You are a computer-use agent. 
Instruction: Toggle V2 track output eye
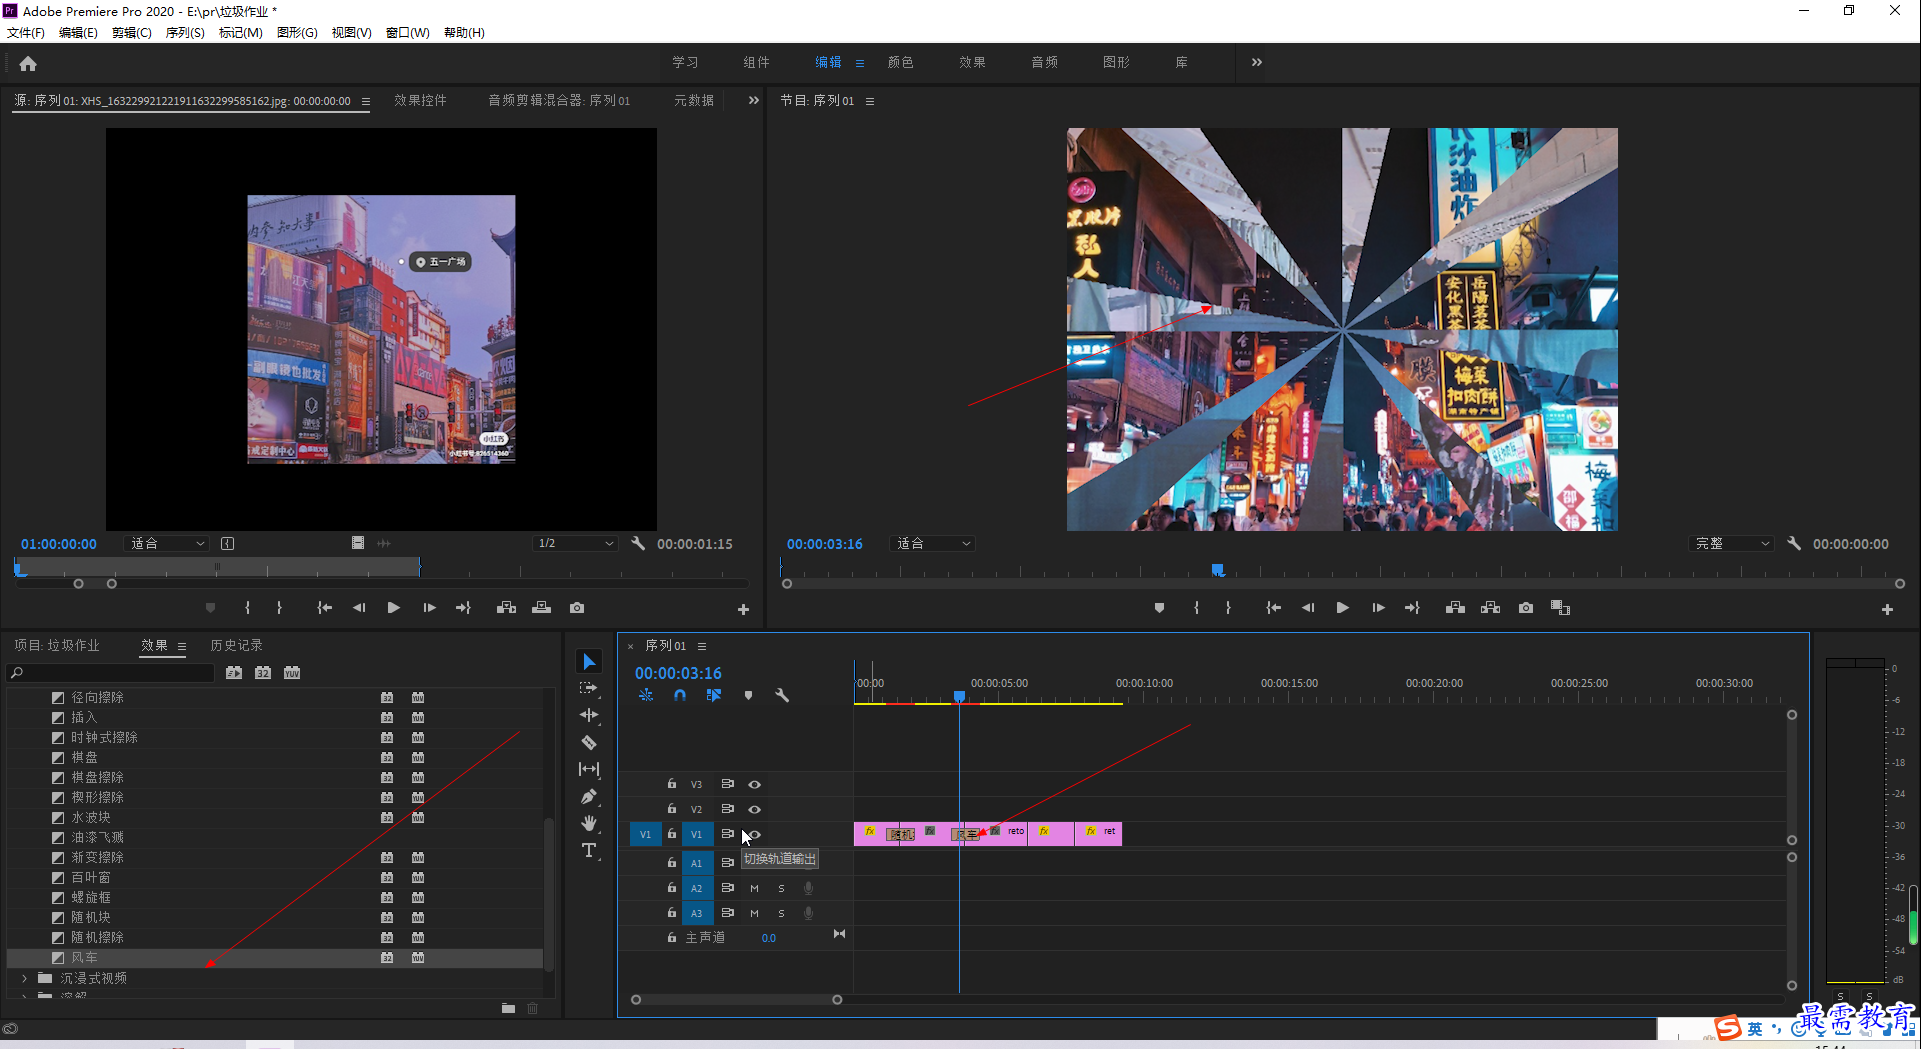[755, 809]
